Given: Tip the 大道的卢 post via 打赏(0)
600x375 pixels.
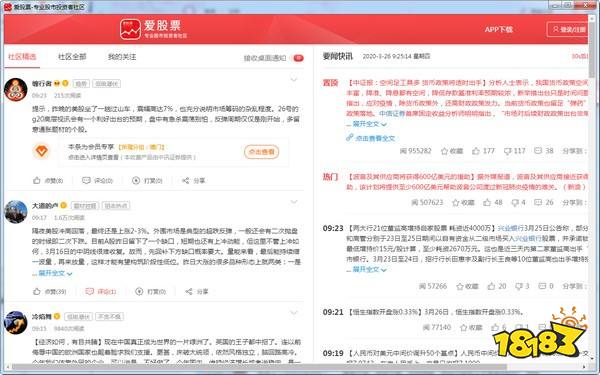Looking at the screenshot, I should point(151,292).
